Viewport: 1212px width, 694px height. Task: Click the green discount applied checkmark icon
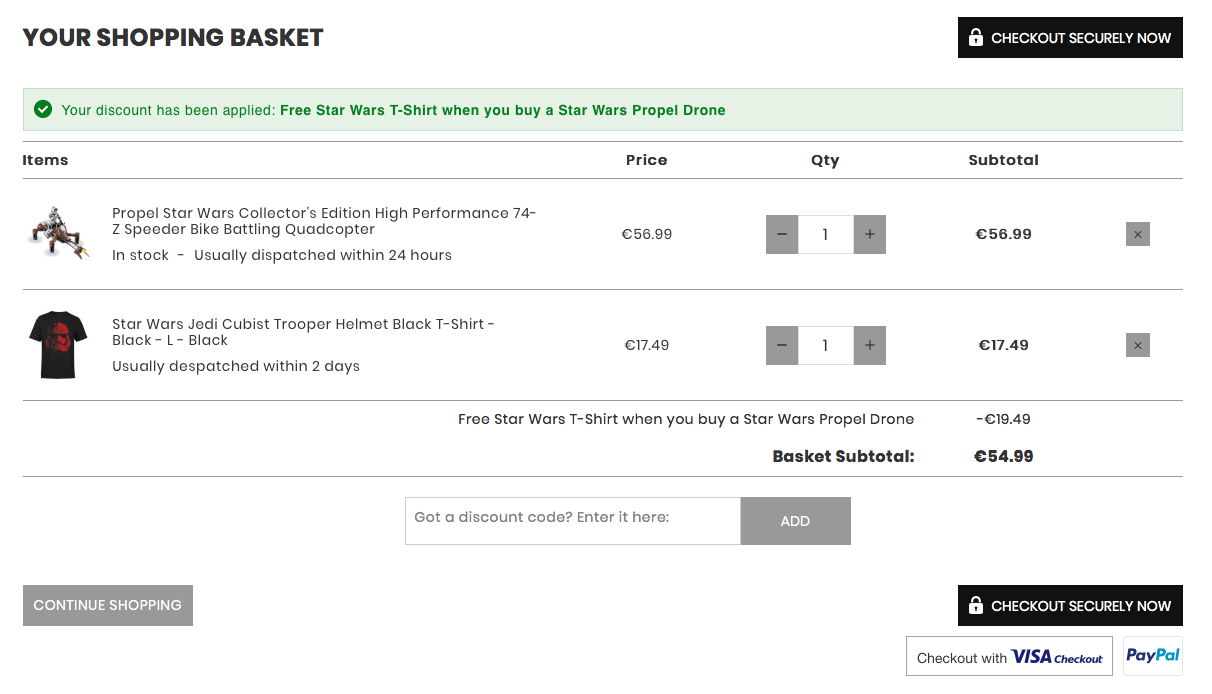(43, 109)
